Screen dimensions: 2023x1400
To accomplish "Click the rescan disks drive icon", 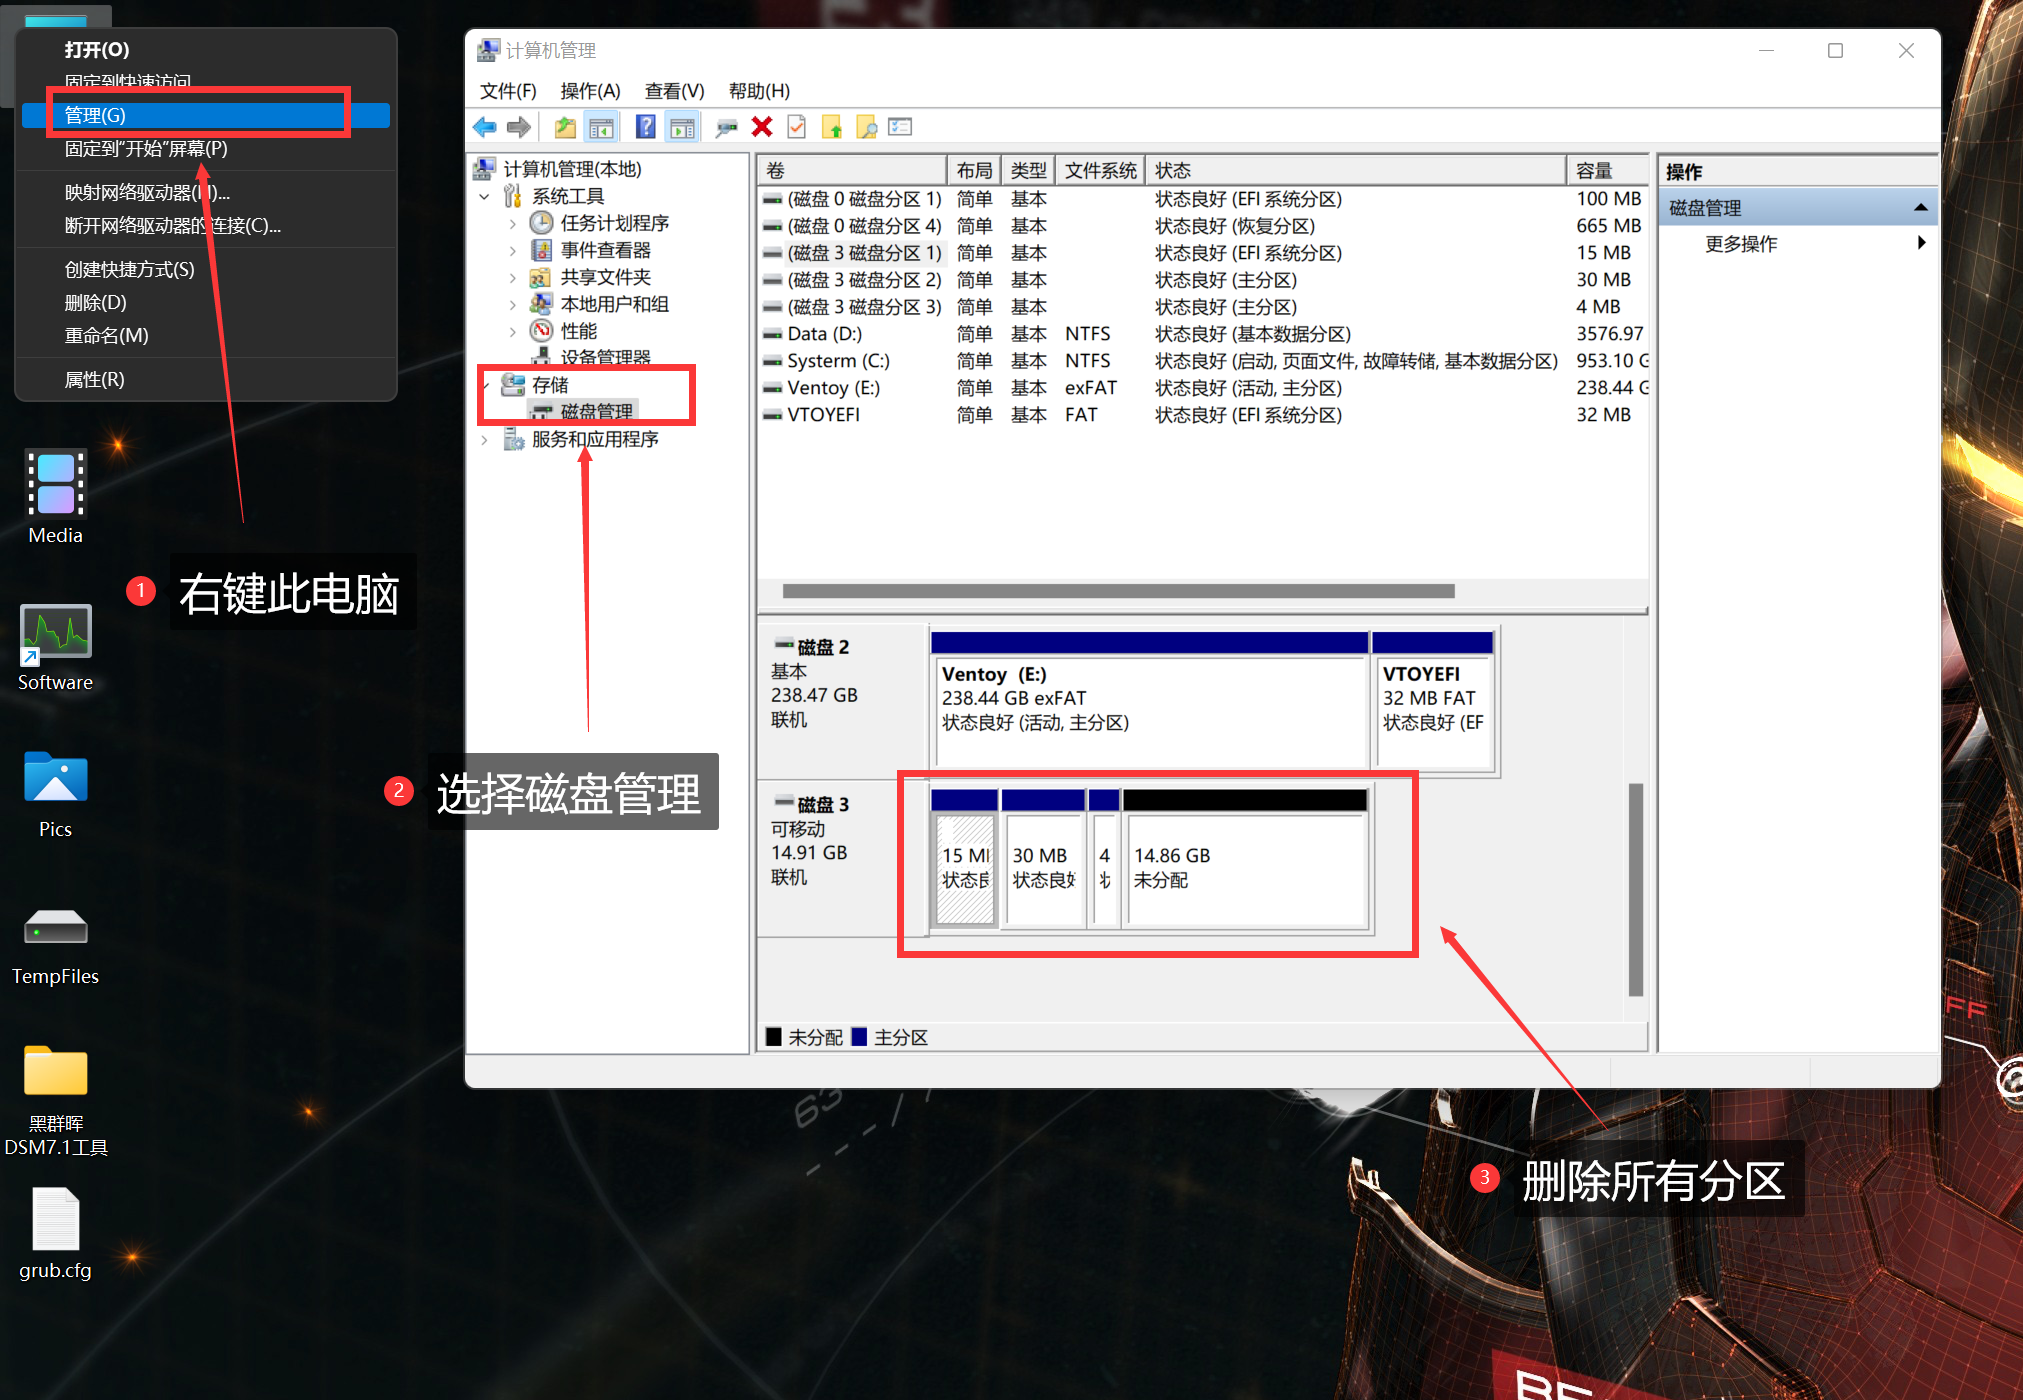I will point(726,127).
